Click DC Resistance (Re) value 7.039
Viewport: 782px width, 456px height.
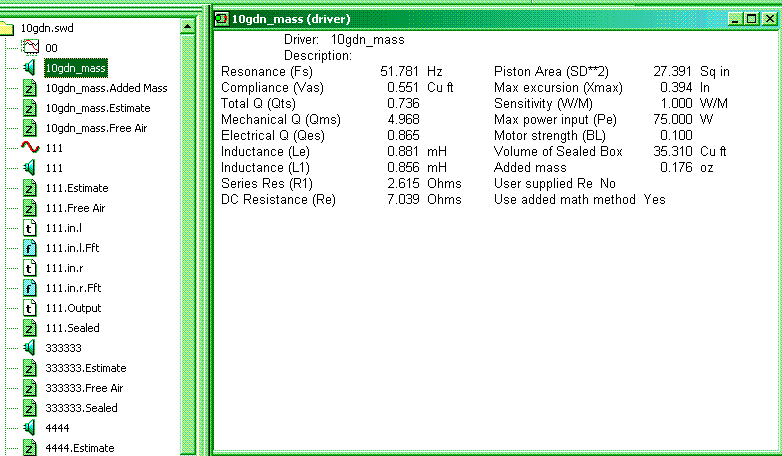tap(403, 199)
